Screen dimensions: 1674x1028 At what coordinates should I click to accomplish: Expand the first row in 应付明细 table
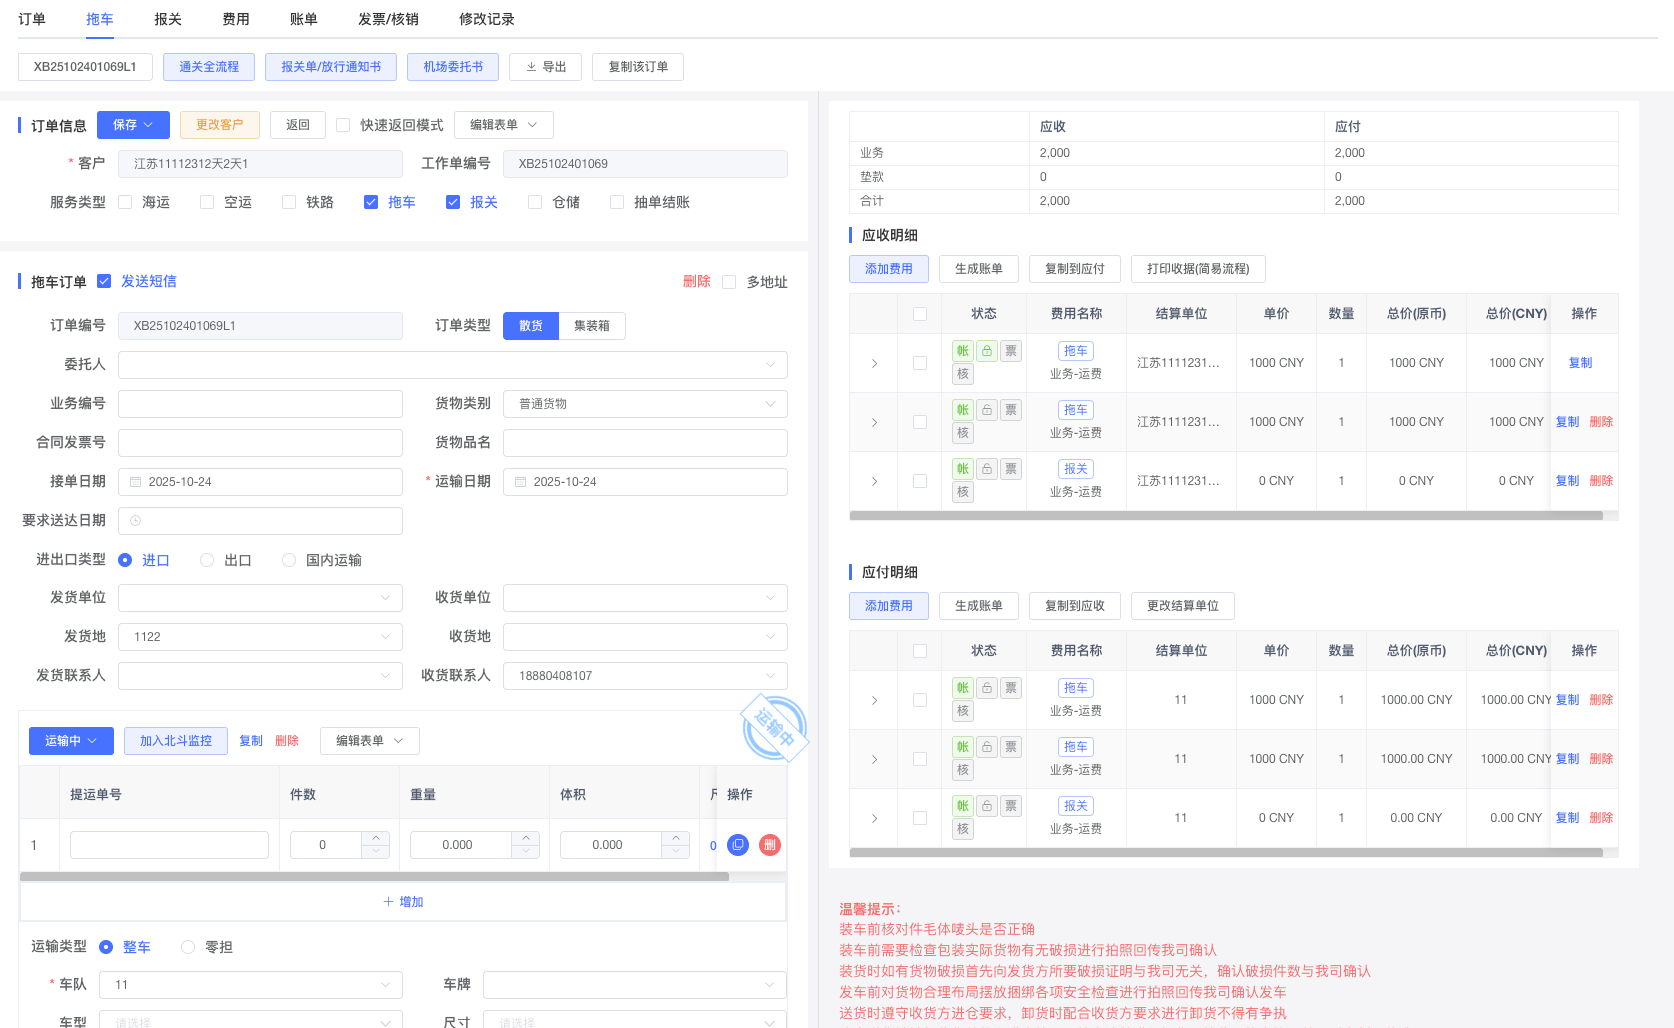[x=873, y=699]
